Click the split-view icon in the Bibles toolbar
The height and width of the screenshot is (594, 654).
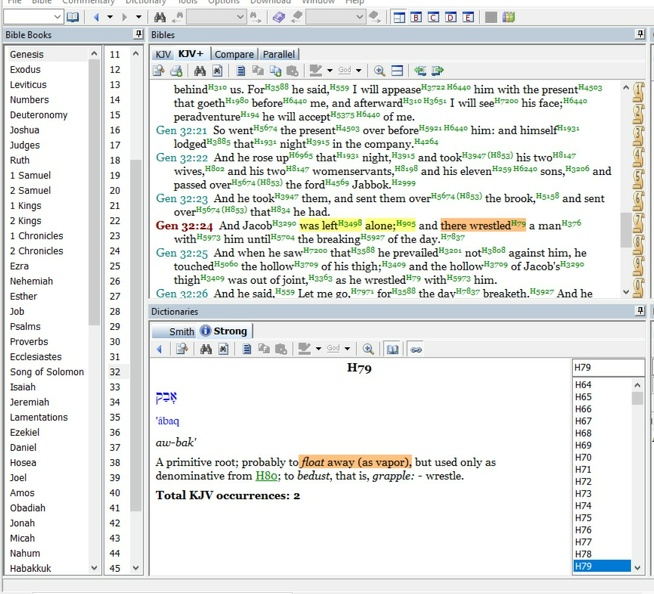[397, 70]
